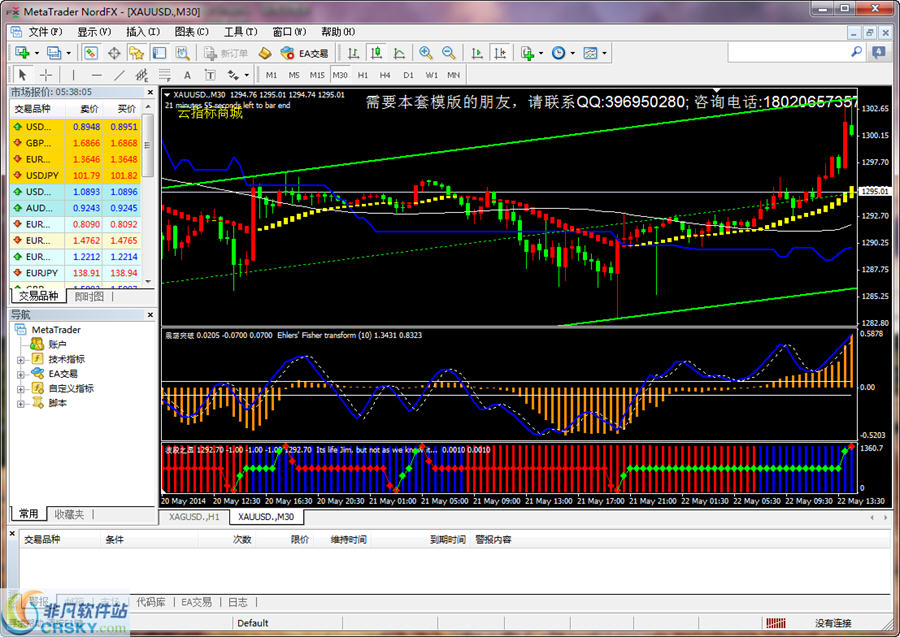Switch chart to candlesticks icon
Viewport: 900px width, 637px height.
pos(377,53)
